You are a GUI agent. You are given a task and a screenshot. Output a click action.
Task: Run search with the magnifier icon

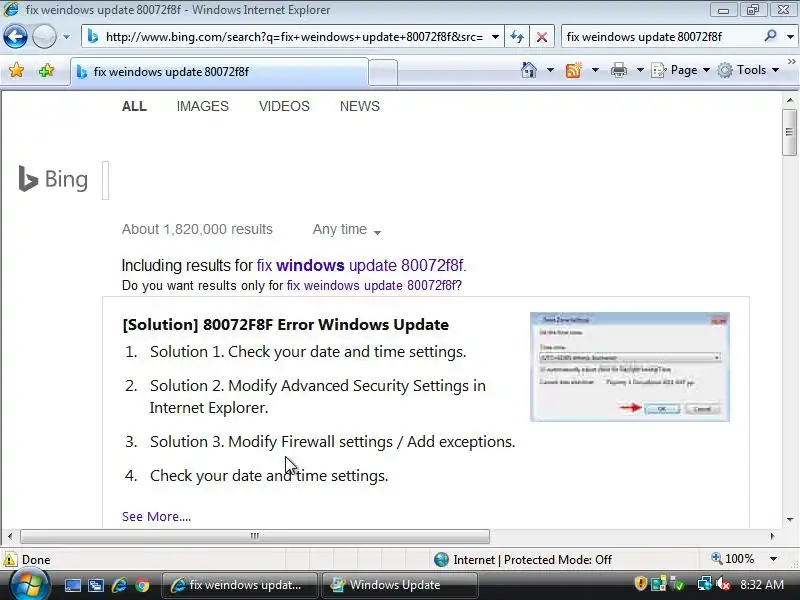tap(770, 36)
